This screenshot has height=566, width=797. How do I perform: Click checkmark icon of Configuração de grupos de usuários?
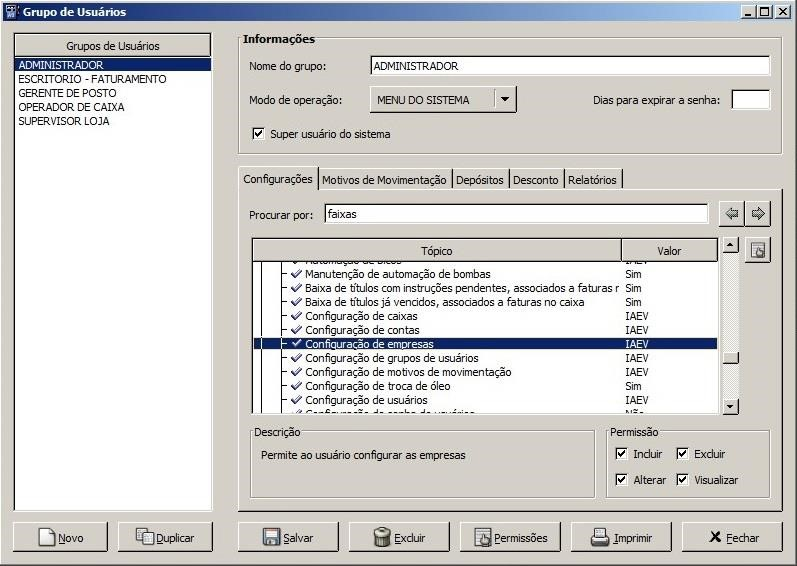(x=296, y=358)
